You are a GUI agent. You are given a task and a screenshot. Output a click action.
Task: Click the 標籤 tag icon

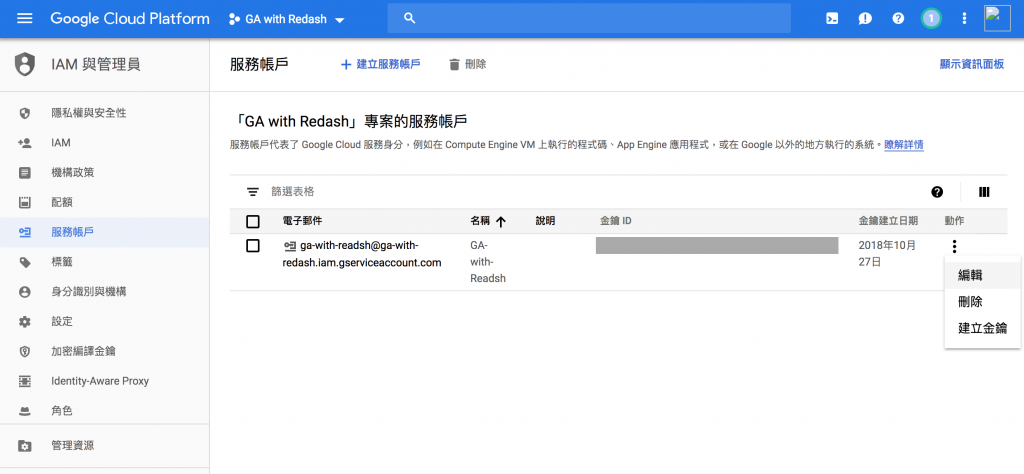point(25,262)
